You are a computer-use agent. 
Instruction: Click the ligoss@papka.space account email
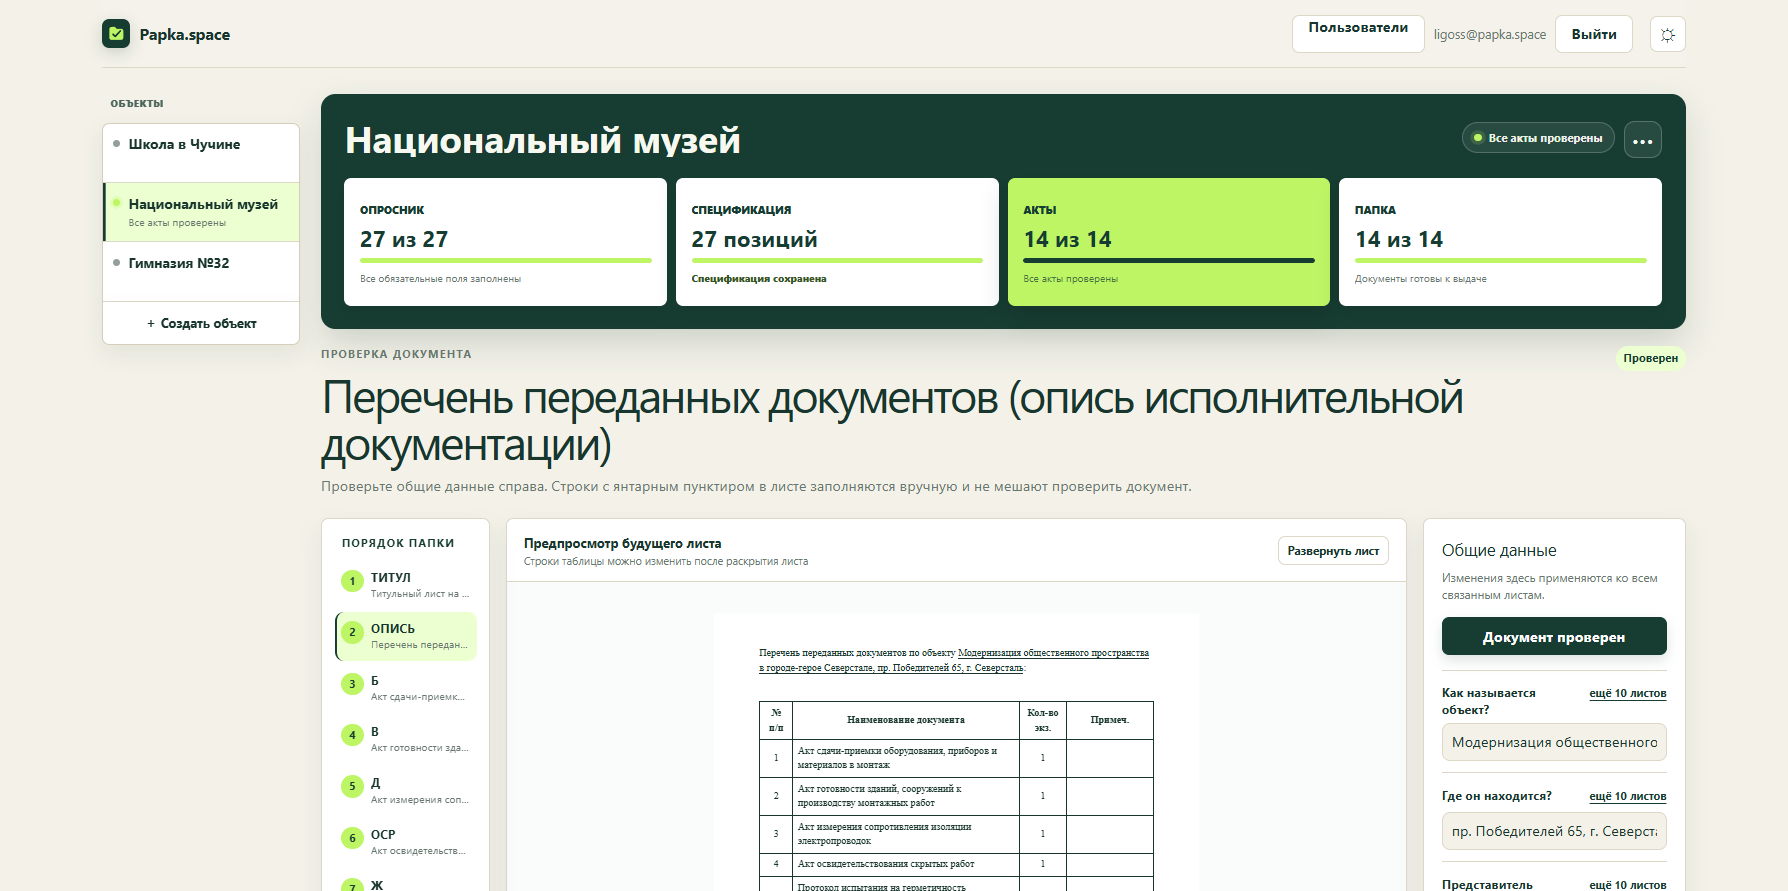tap(1489, 35)
